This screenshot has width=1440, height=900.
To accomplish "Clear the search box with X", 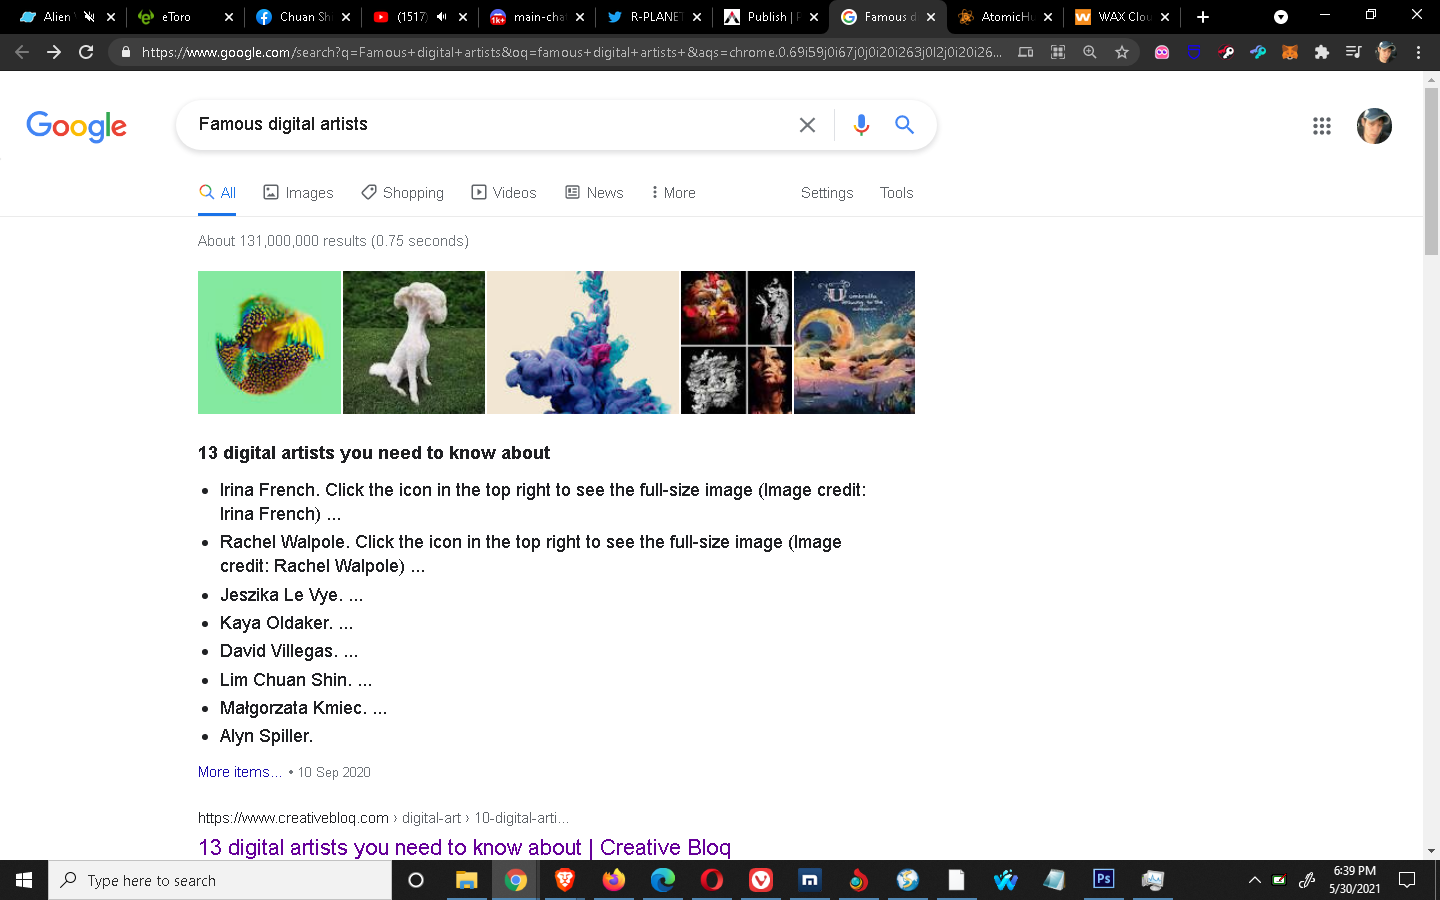I will click(x=807, y=125).
